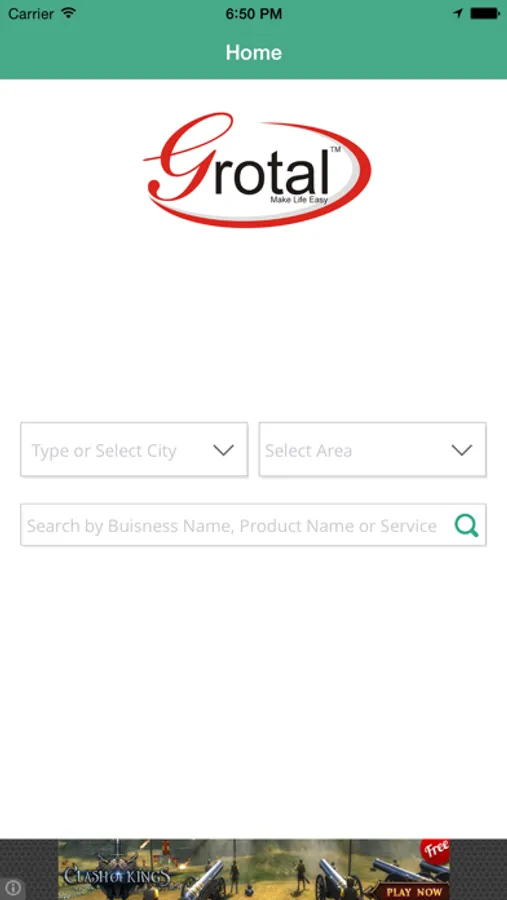This screenshot has height=900, width=507.
Task: Tap the 6:50 PM clock
Action: pyautogui.click(x=253, y=14)
